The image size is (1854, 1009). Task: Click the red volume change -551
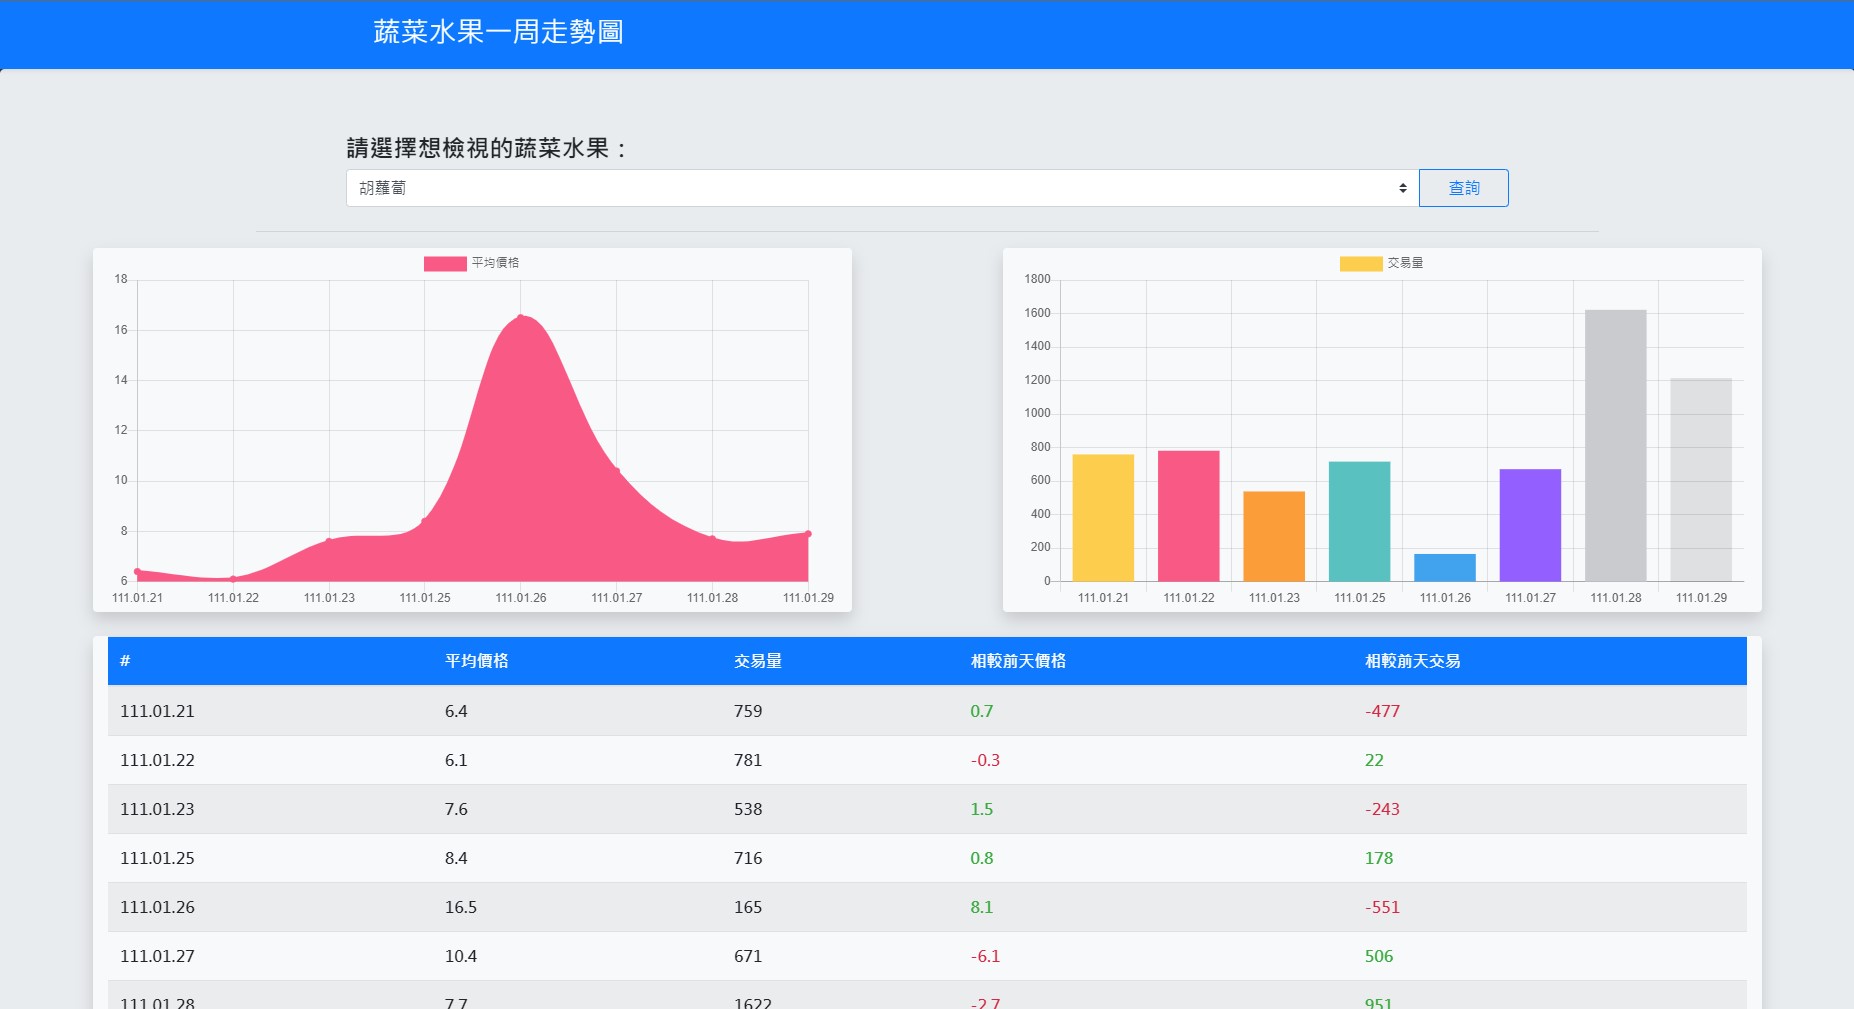click(1382, 907)
